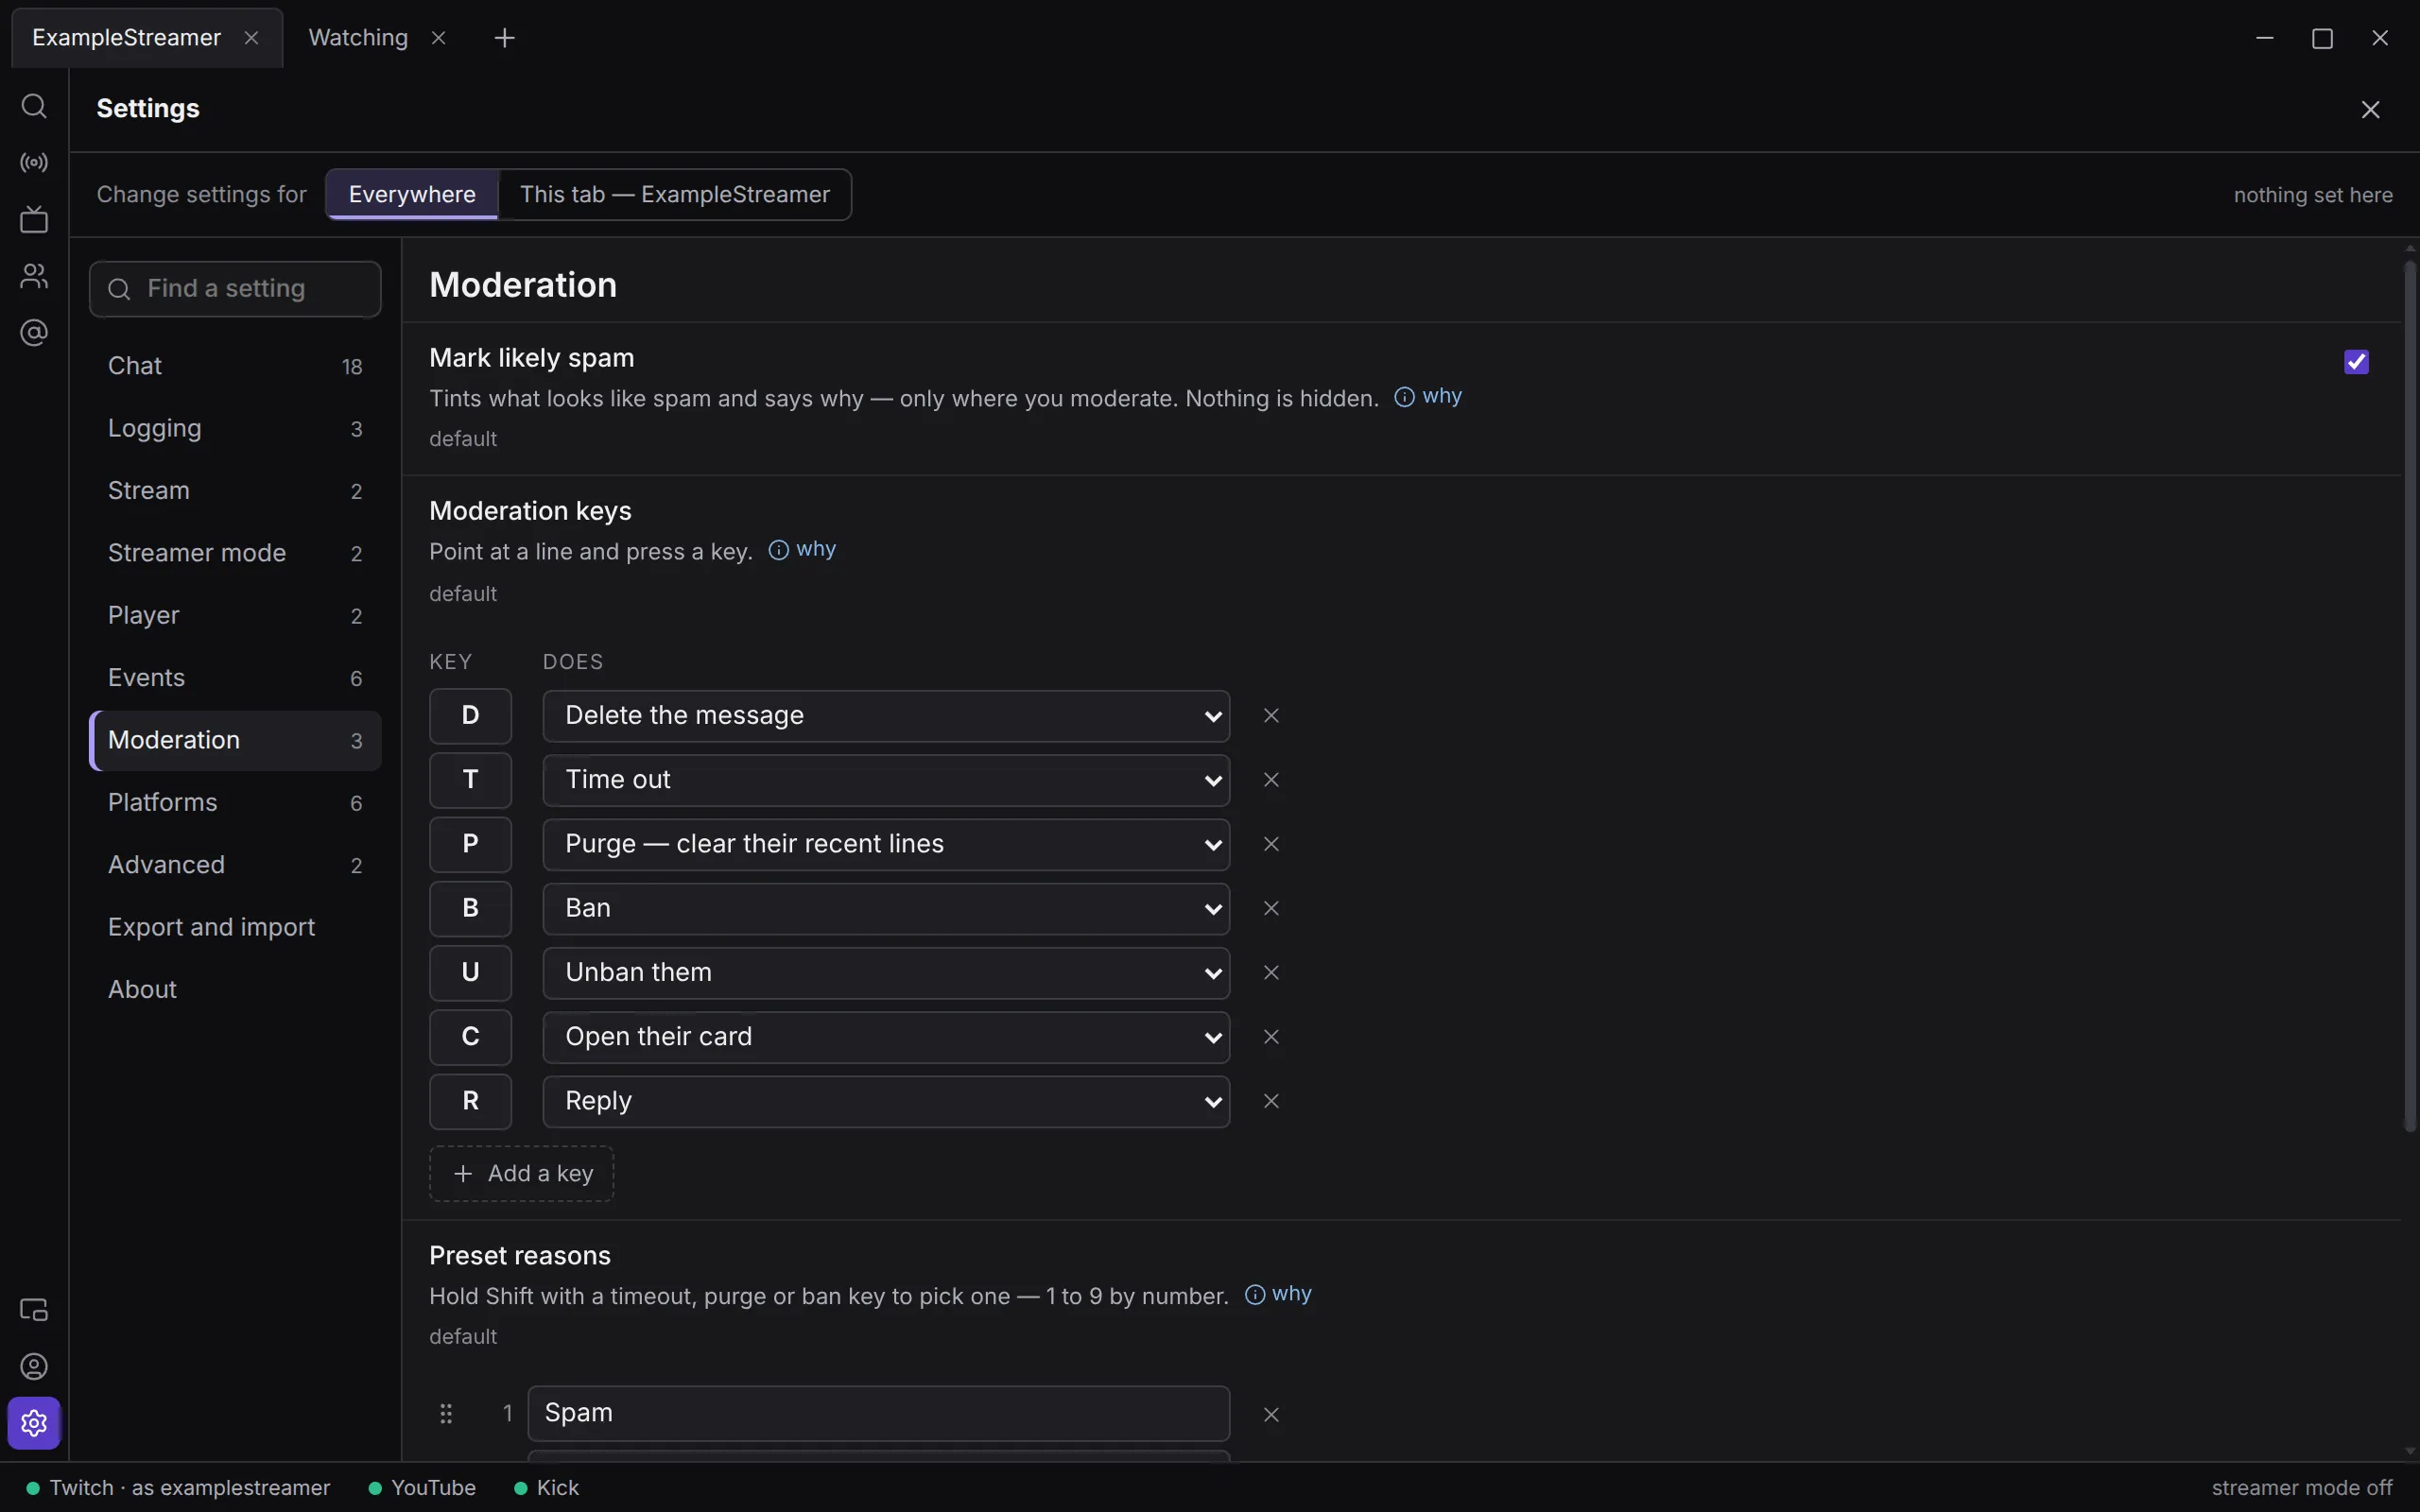This screenshot has width=2420, height=1512.
Task: Click the settings gear icon in the sidebar
Action: click(34, 1423)
